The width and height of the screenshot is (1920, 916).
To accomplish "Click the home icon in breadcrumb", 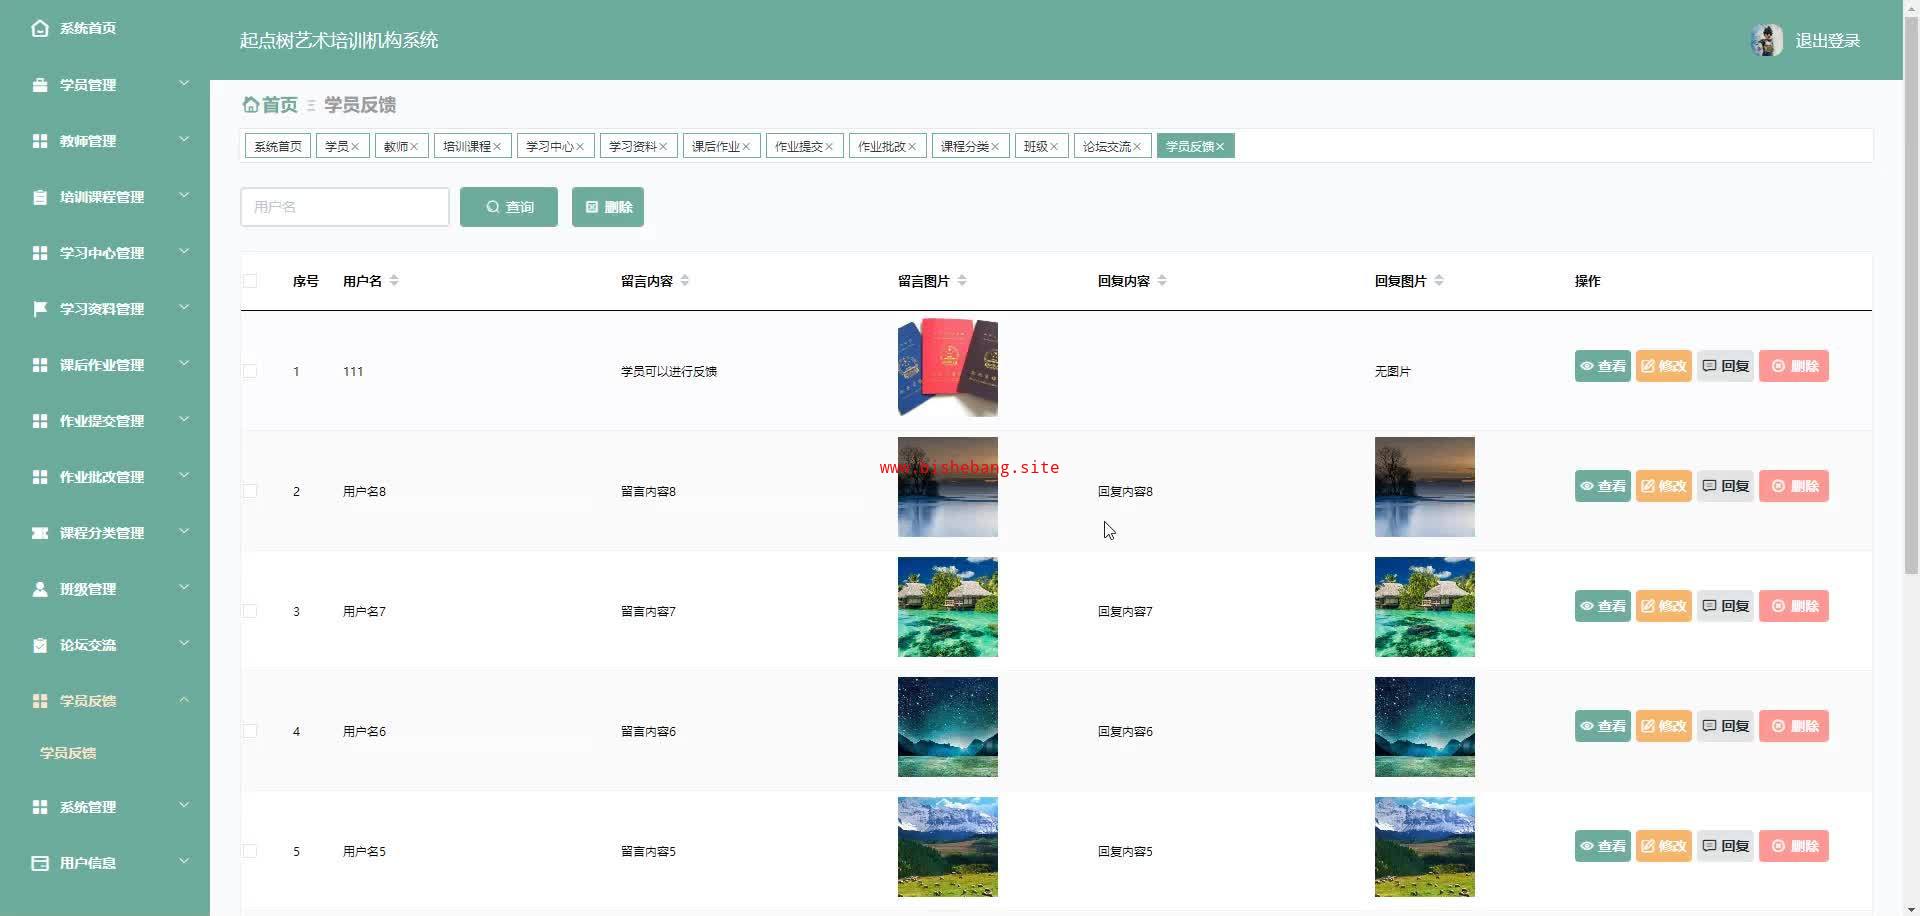I will [251, 105].
